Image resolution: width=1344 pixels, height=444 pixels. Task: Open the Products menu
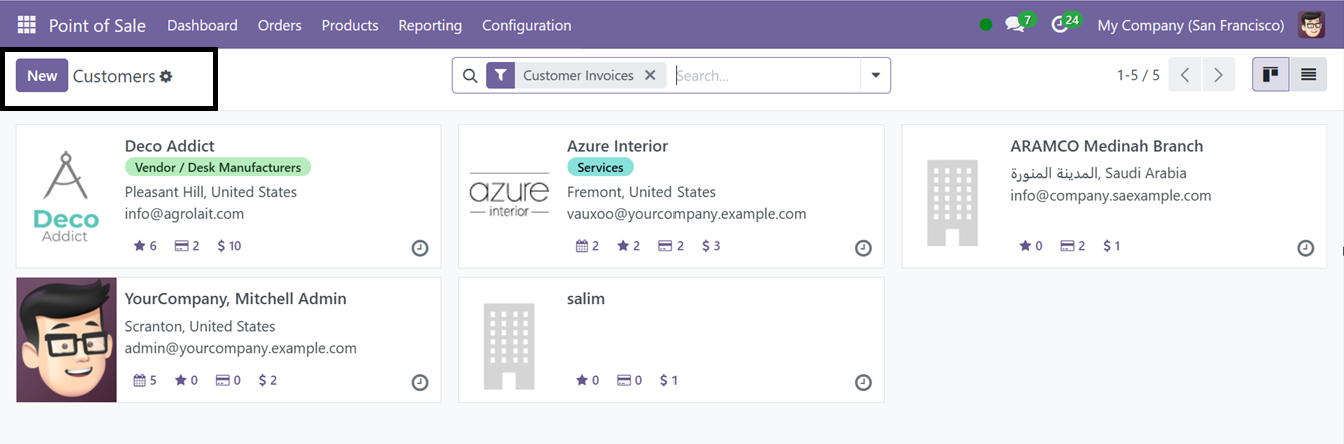(x=350, y=25)
